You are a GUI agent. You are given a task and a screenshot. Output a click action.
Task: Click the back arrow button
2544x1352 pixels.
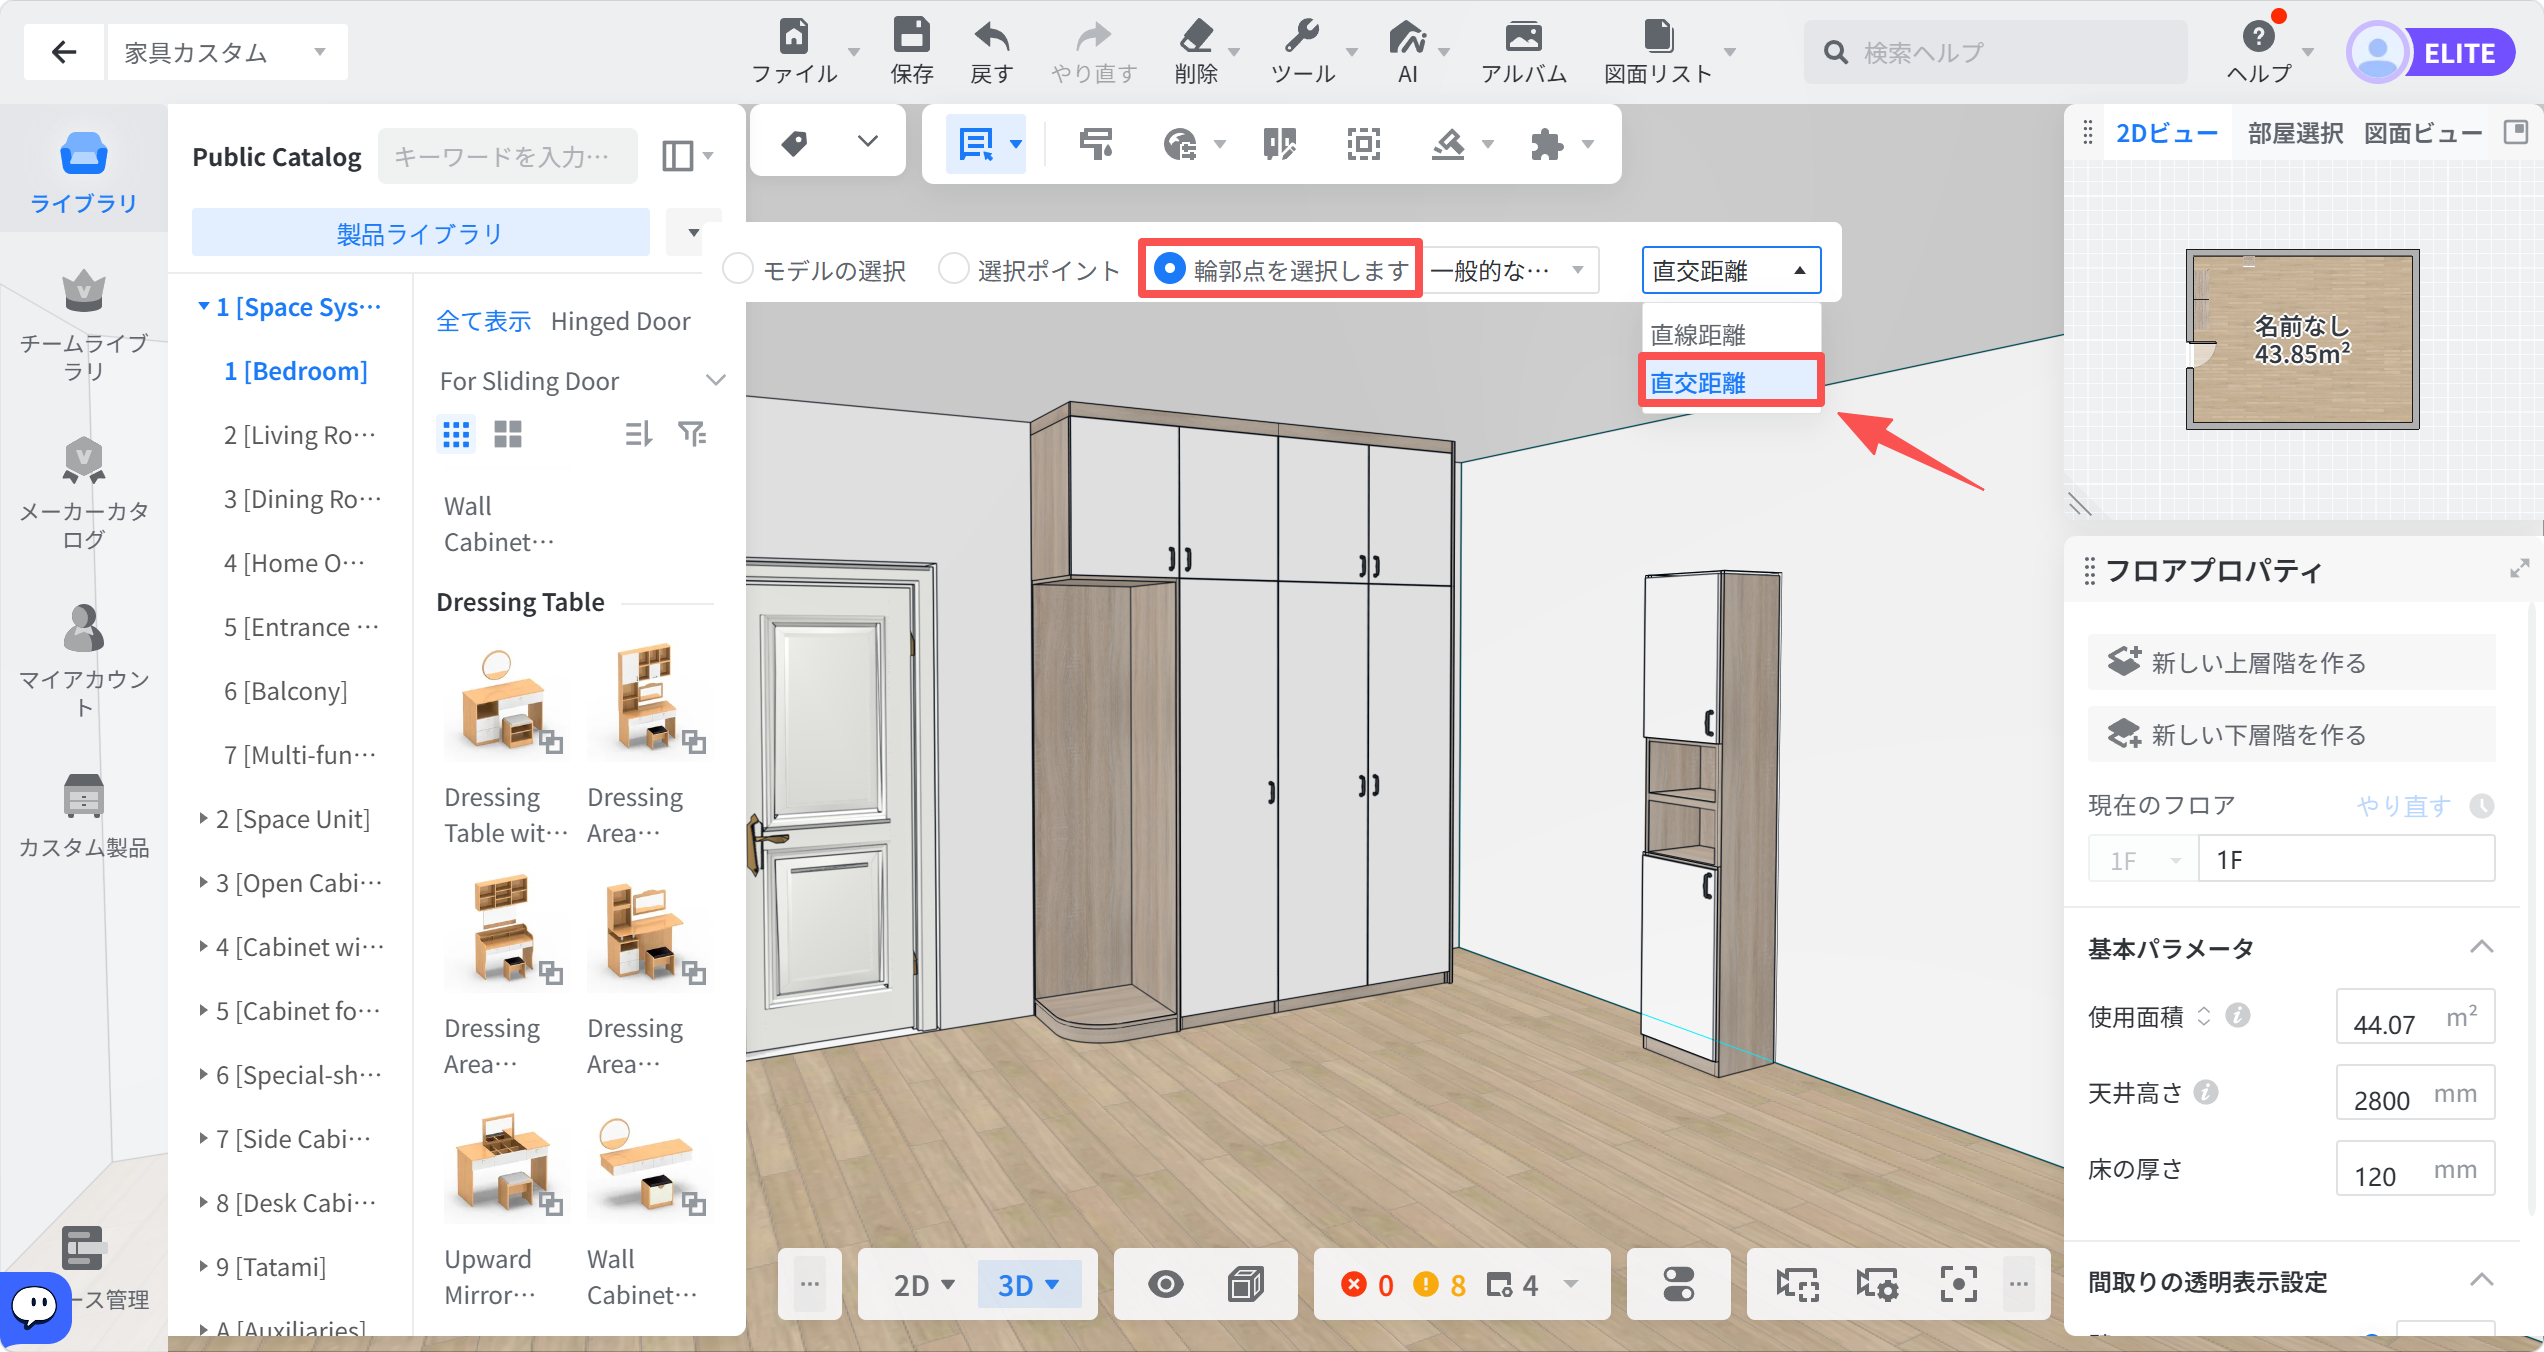64,52
